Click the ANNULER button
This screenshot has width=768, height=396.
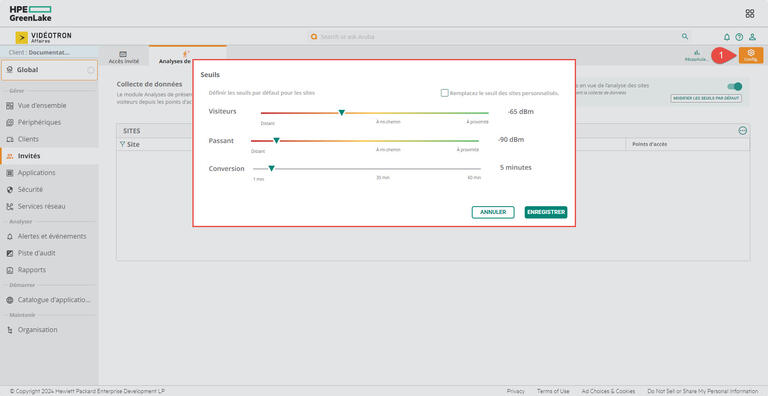(x=493, y=212)
